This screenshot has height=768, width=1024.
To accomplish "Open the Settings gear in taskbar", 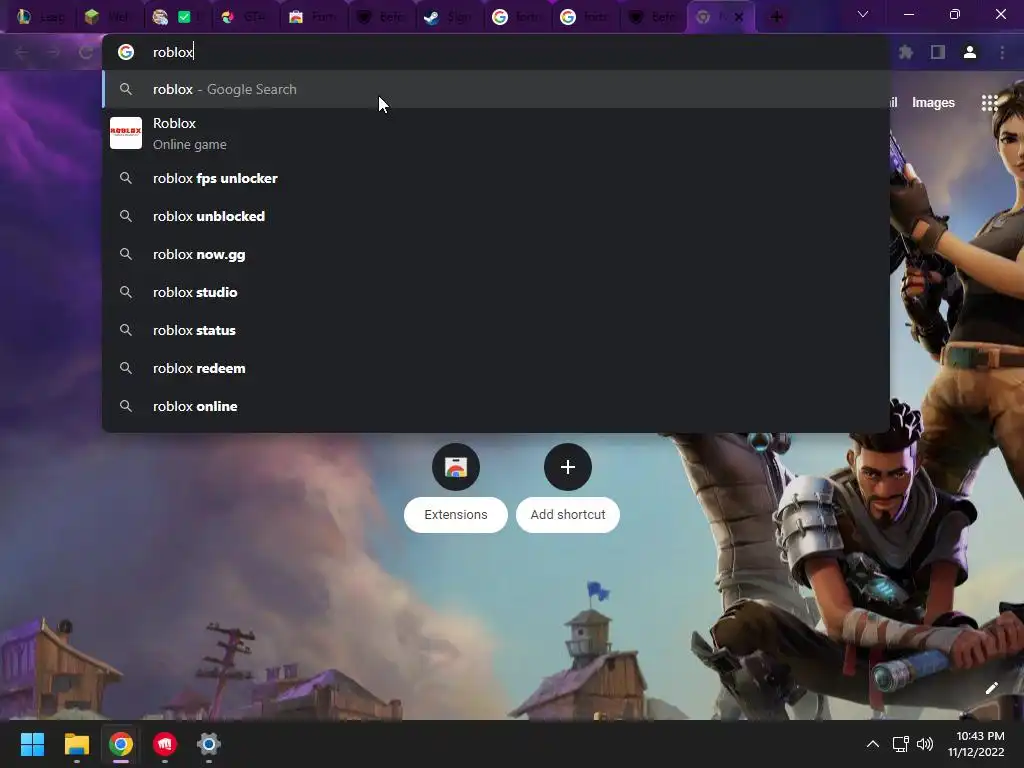I will [x=208, y=744].
